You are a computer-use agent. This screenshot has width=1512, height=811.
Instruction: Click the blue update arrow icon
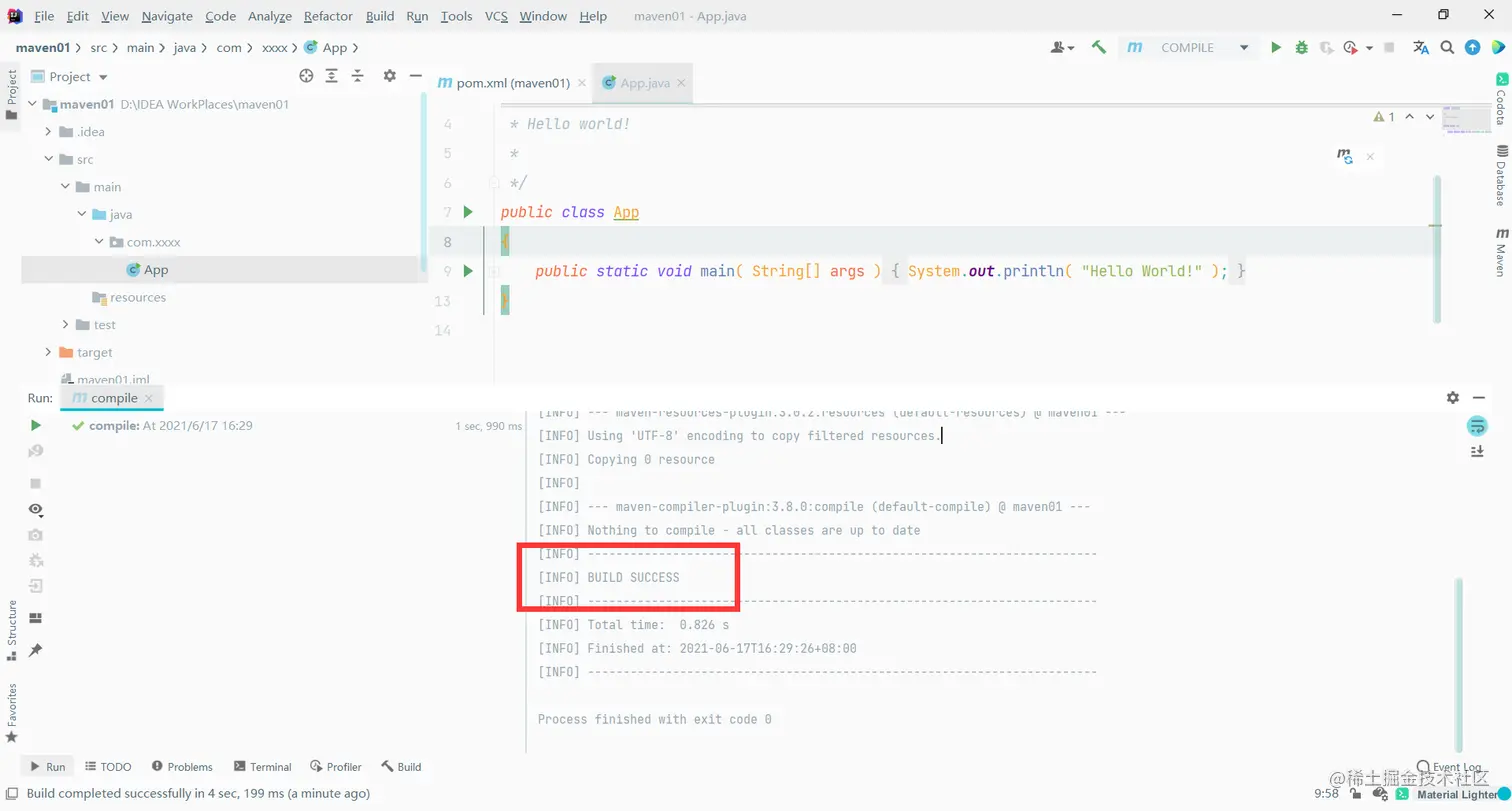(x=1472, y=47)
